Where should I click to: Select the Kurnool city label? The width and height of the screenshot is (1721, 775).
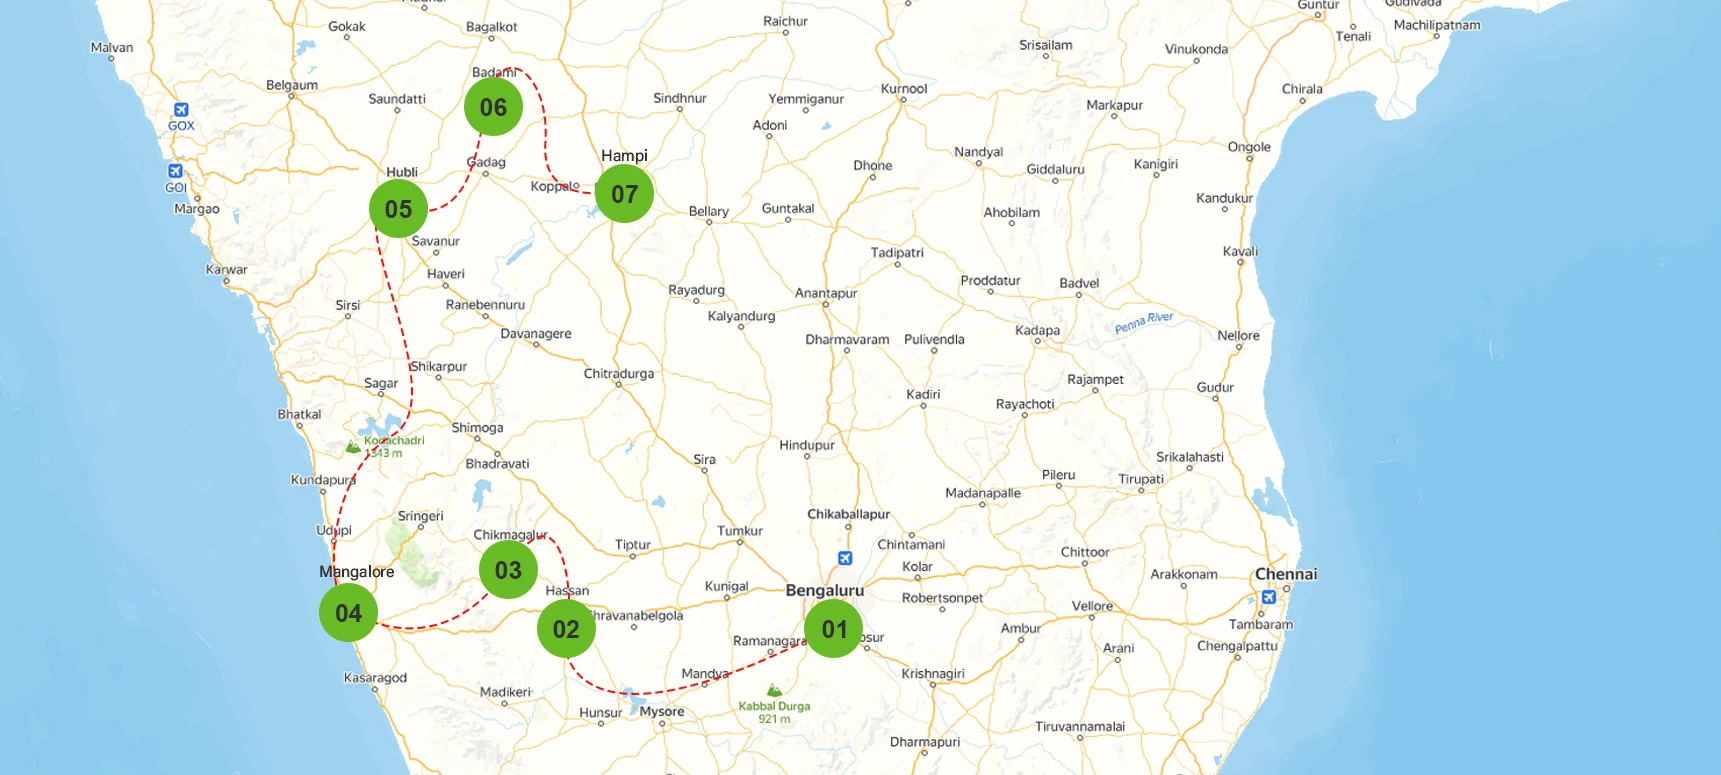903,88
